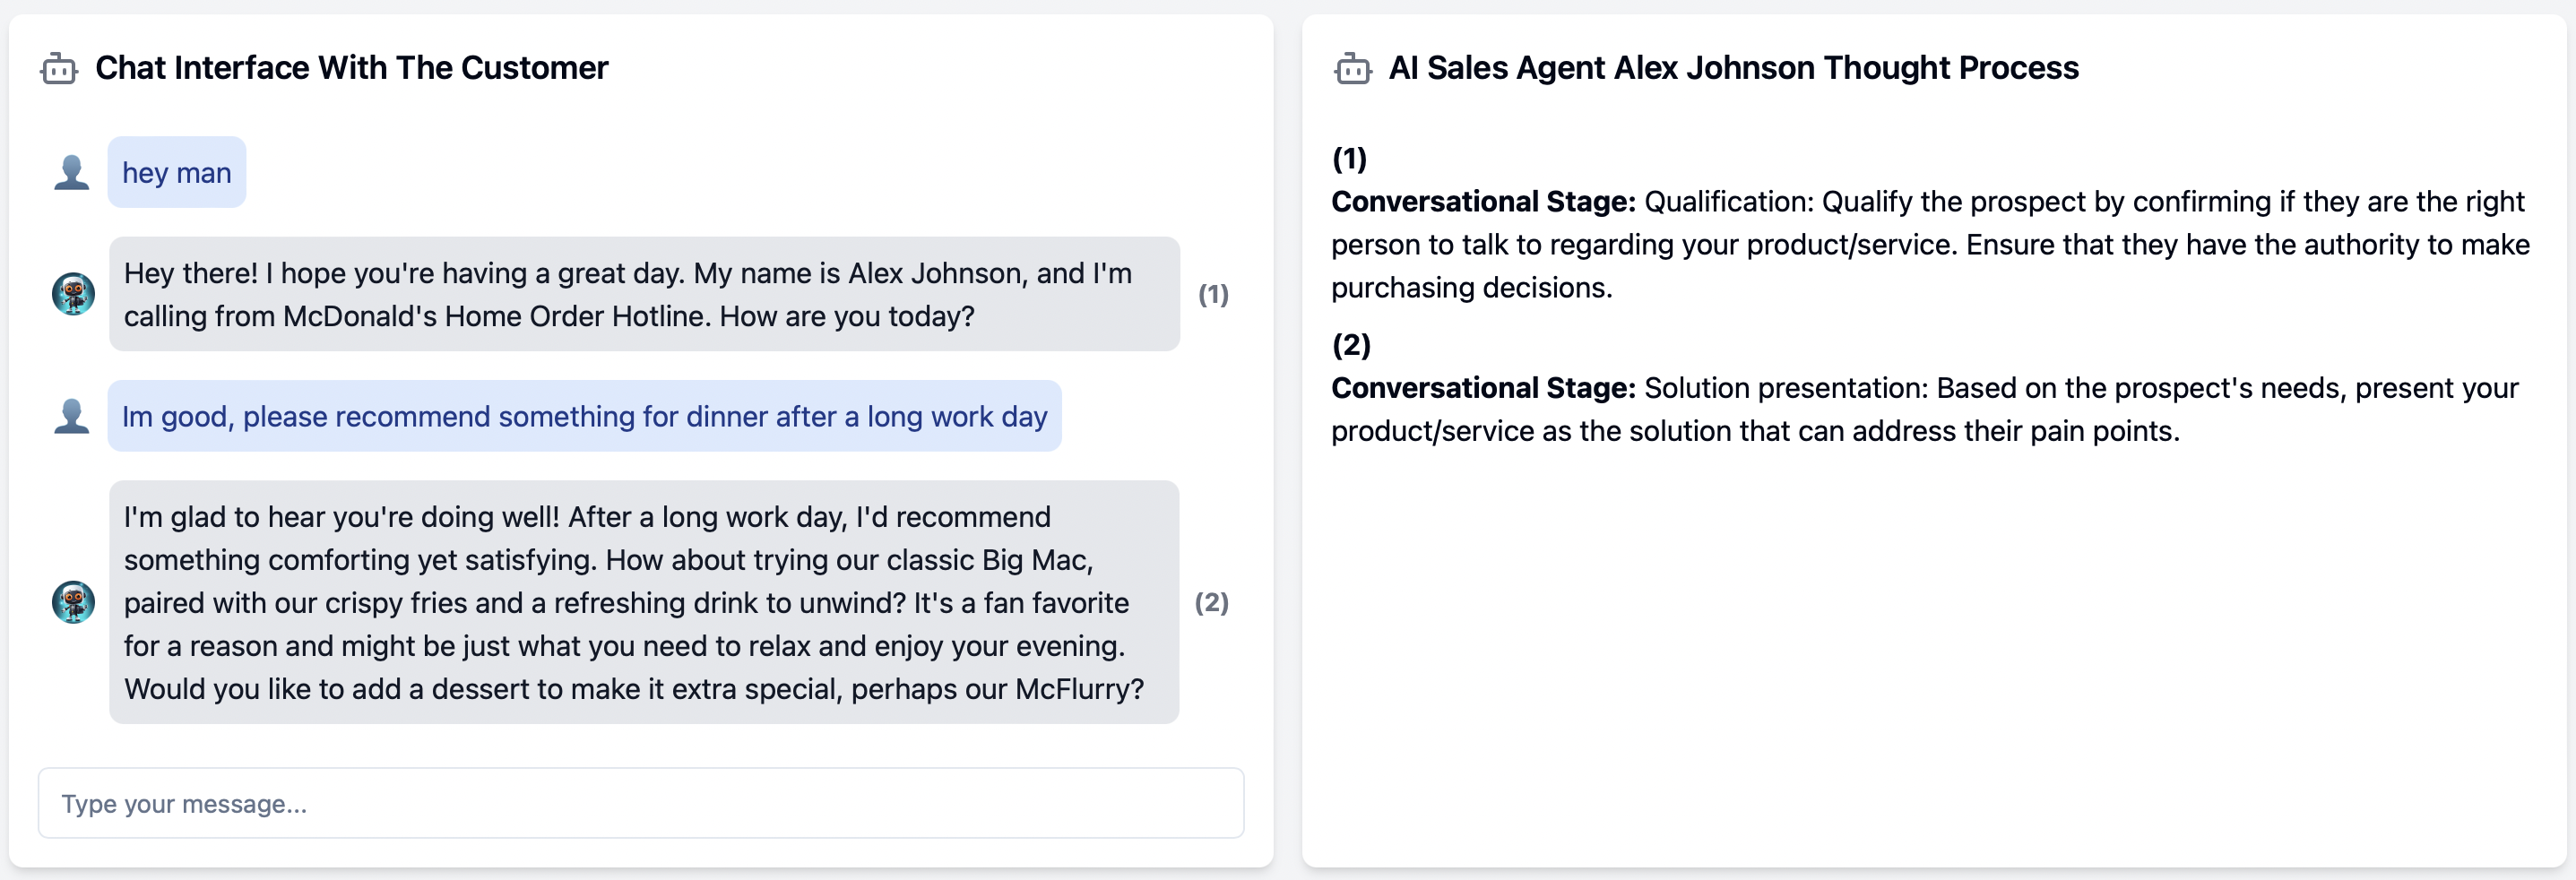
Task: Focus the "Type your message..." input field
Action: click(640, 803)
